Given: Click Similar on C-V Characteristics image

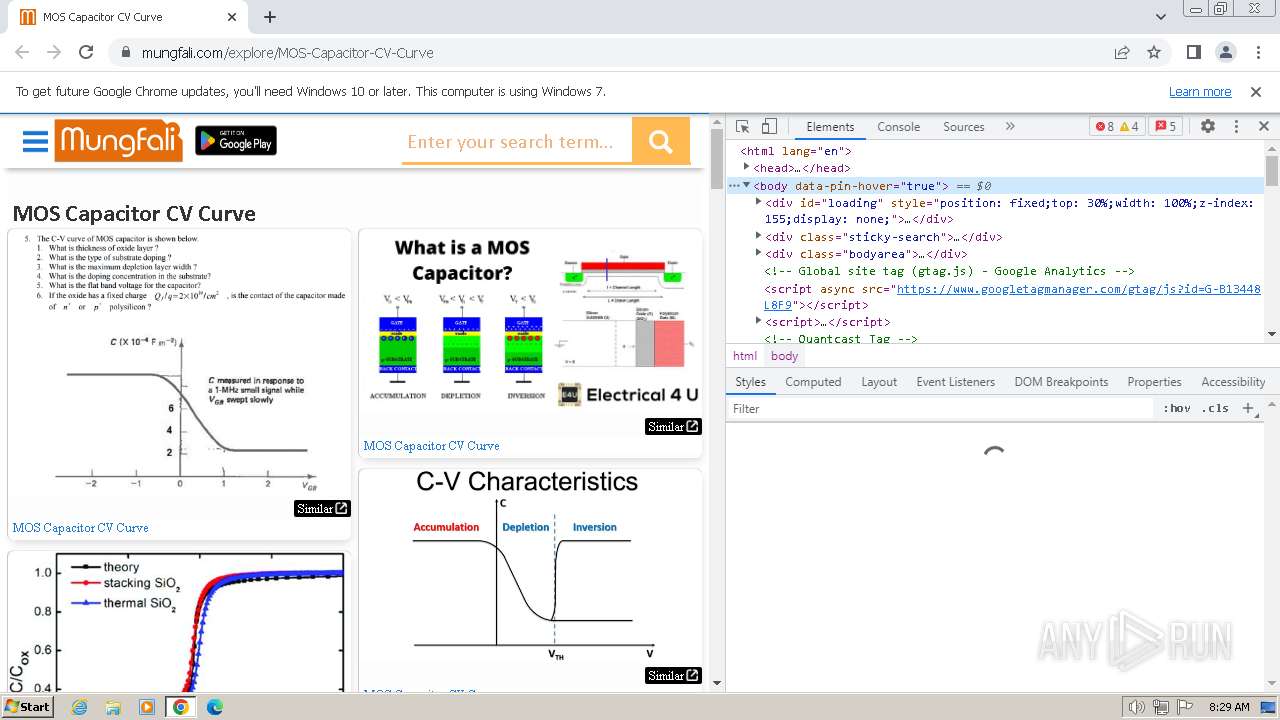Looking at the screenshot, I should click(673, 675).
